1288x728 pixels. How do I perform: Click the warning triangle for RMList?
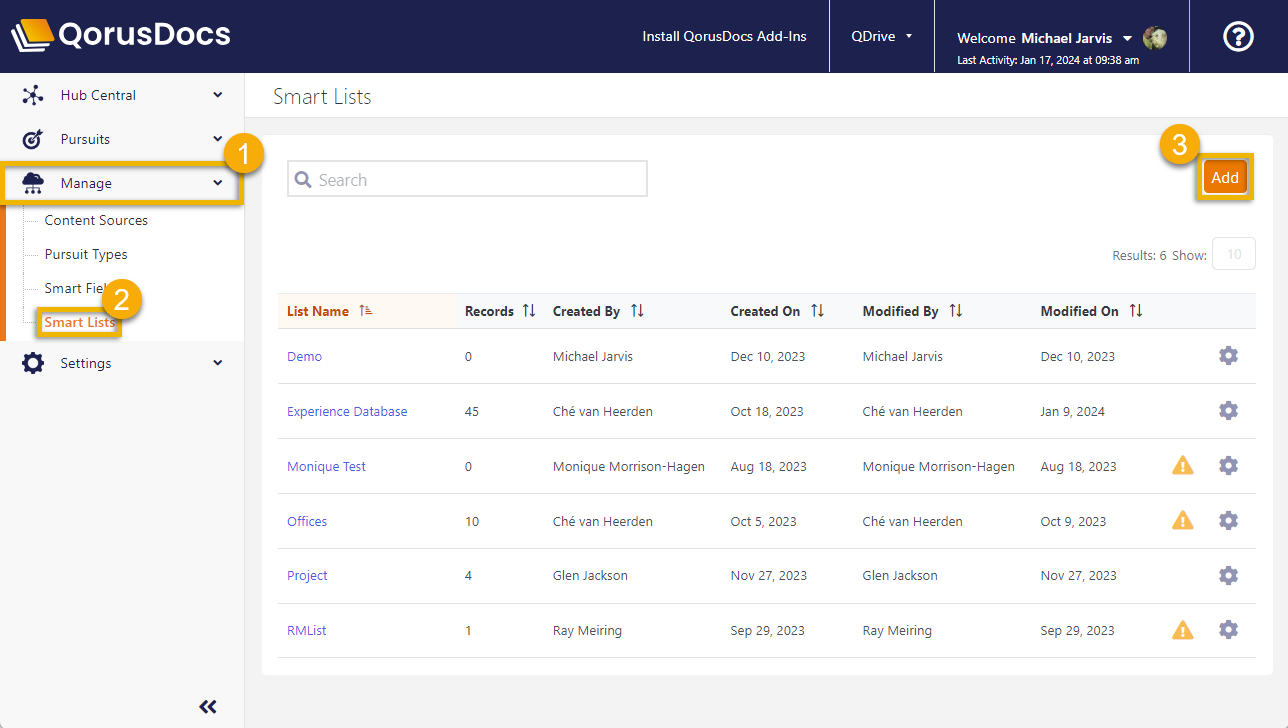1182,630
